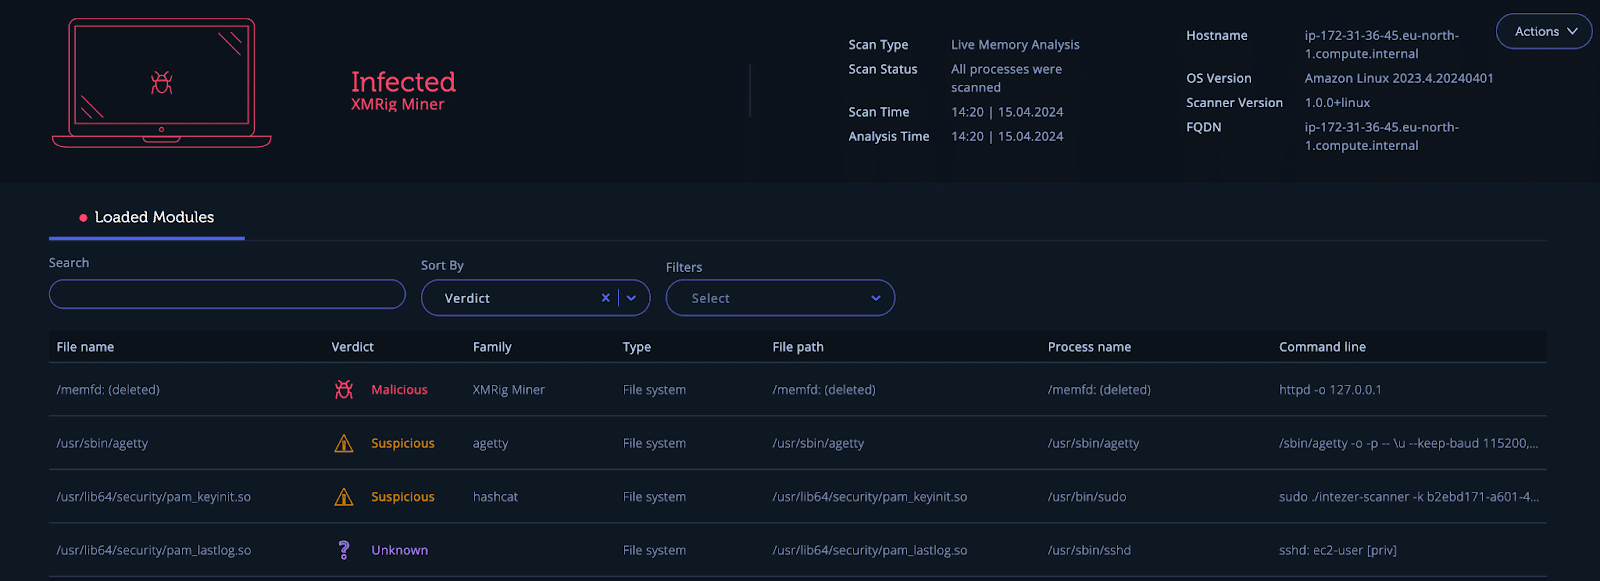1600x581 pixels.
Task: Sort by the Family column header
Action: point(492,347)
